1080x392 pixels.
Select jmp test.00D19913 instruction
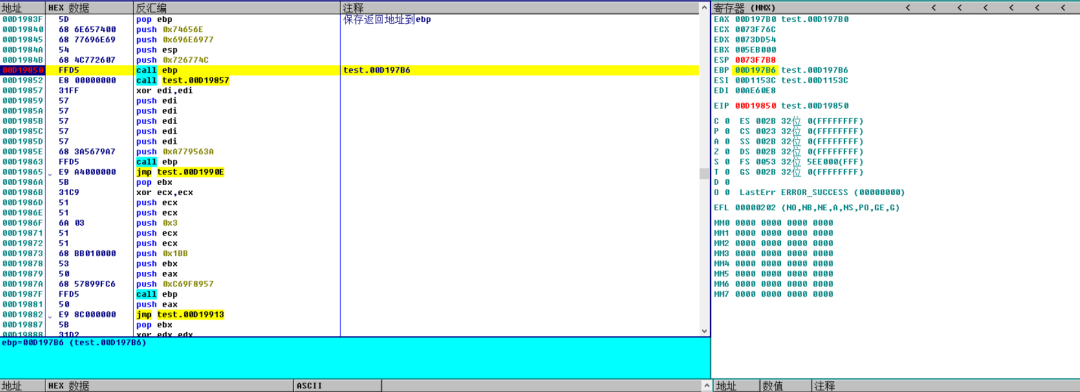point(180,314)
